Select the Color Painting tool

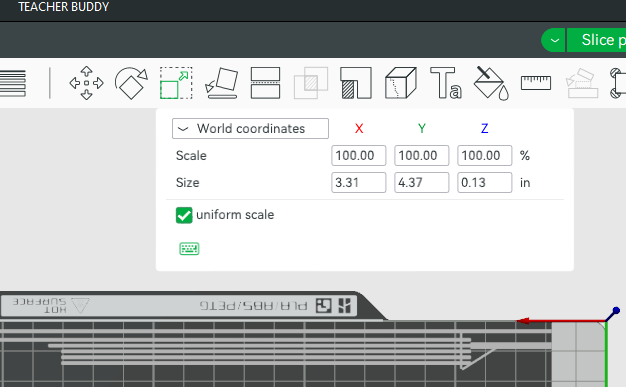pos(491,83)
